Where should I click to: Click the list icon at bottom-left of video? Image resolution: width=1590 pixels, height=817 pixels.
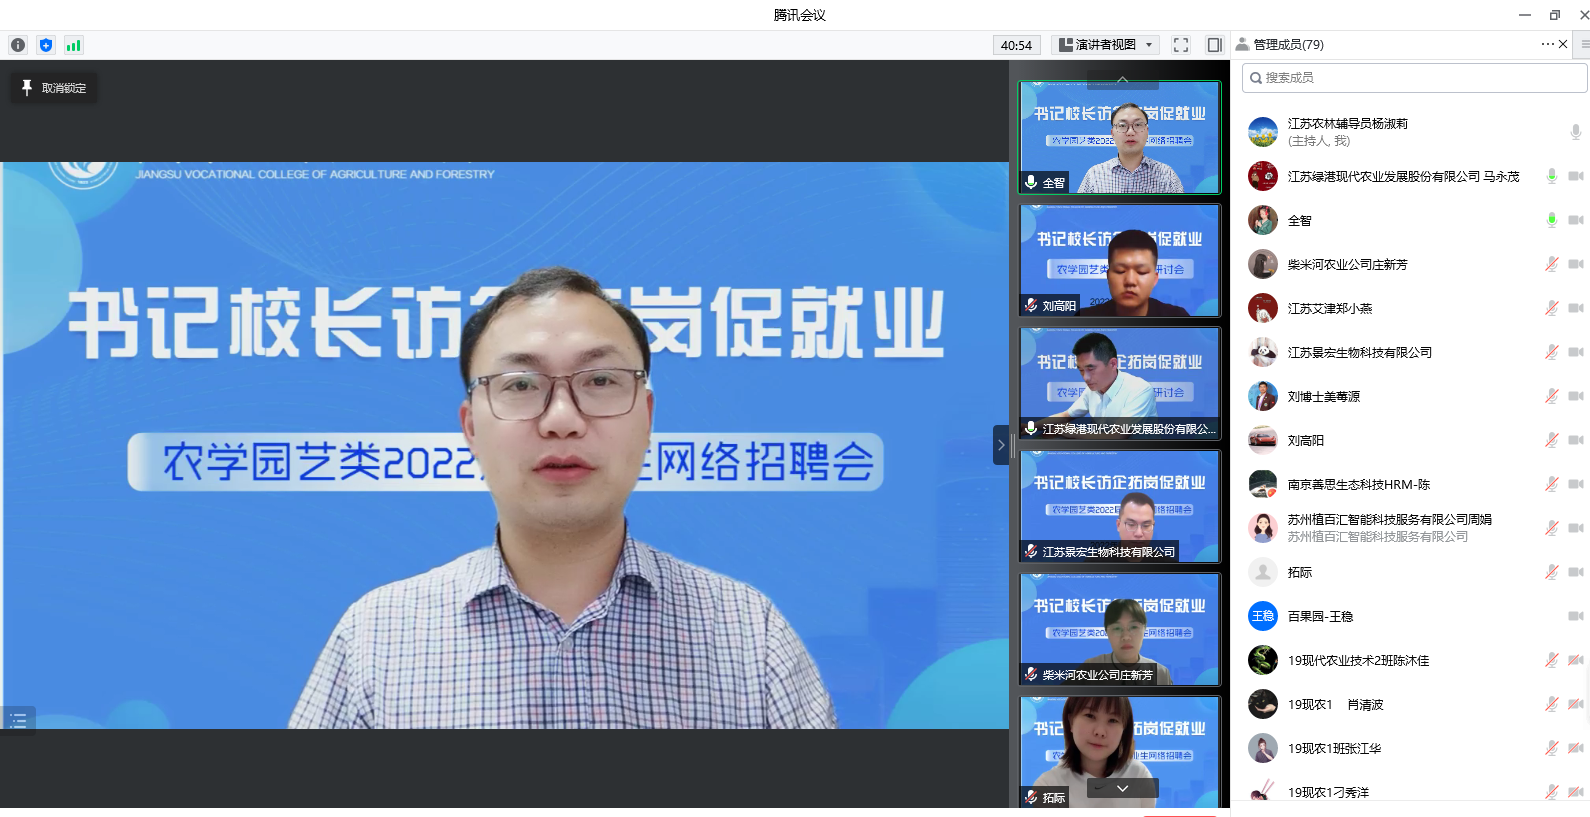coord(18,720)
